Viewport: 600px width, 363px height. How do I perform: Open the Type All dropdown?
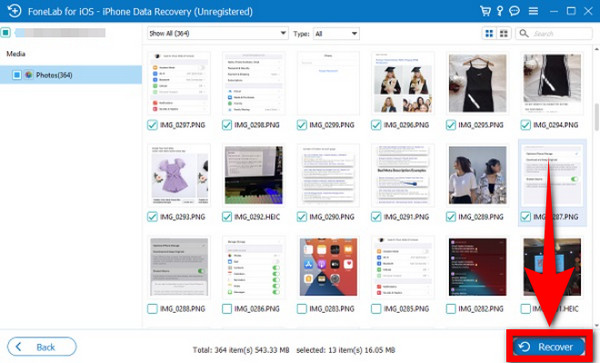[336, 34]
